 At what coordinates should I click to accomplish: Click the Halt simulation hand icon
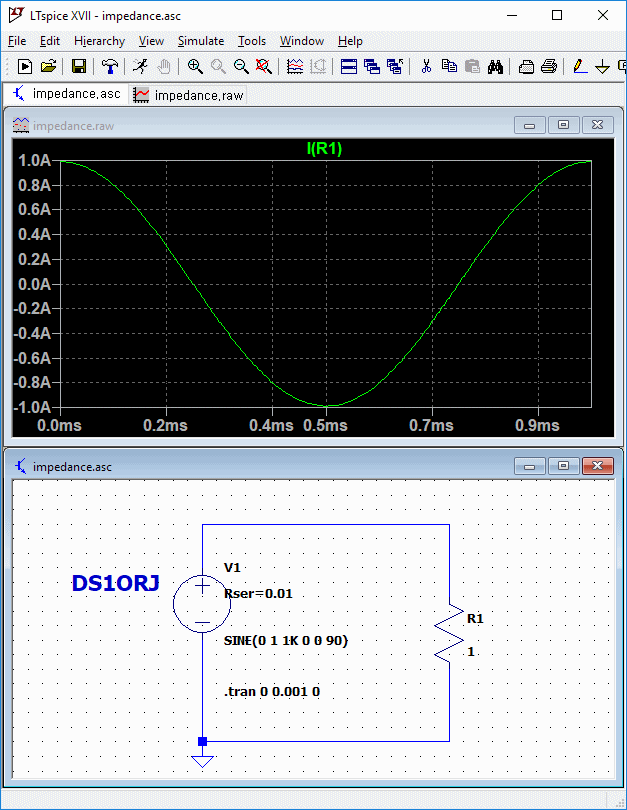164,66
